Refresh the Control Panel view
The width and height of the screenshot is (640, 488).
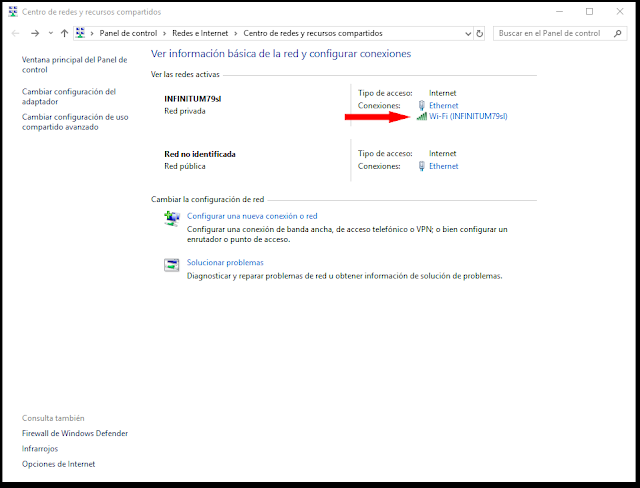coord(480,34)
